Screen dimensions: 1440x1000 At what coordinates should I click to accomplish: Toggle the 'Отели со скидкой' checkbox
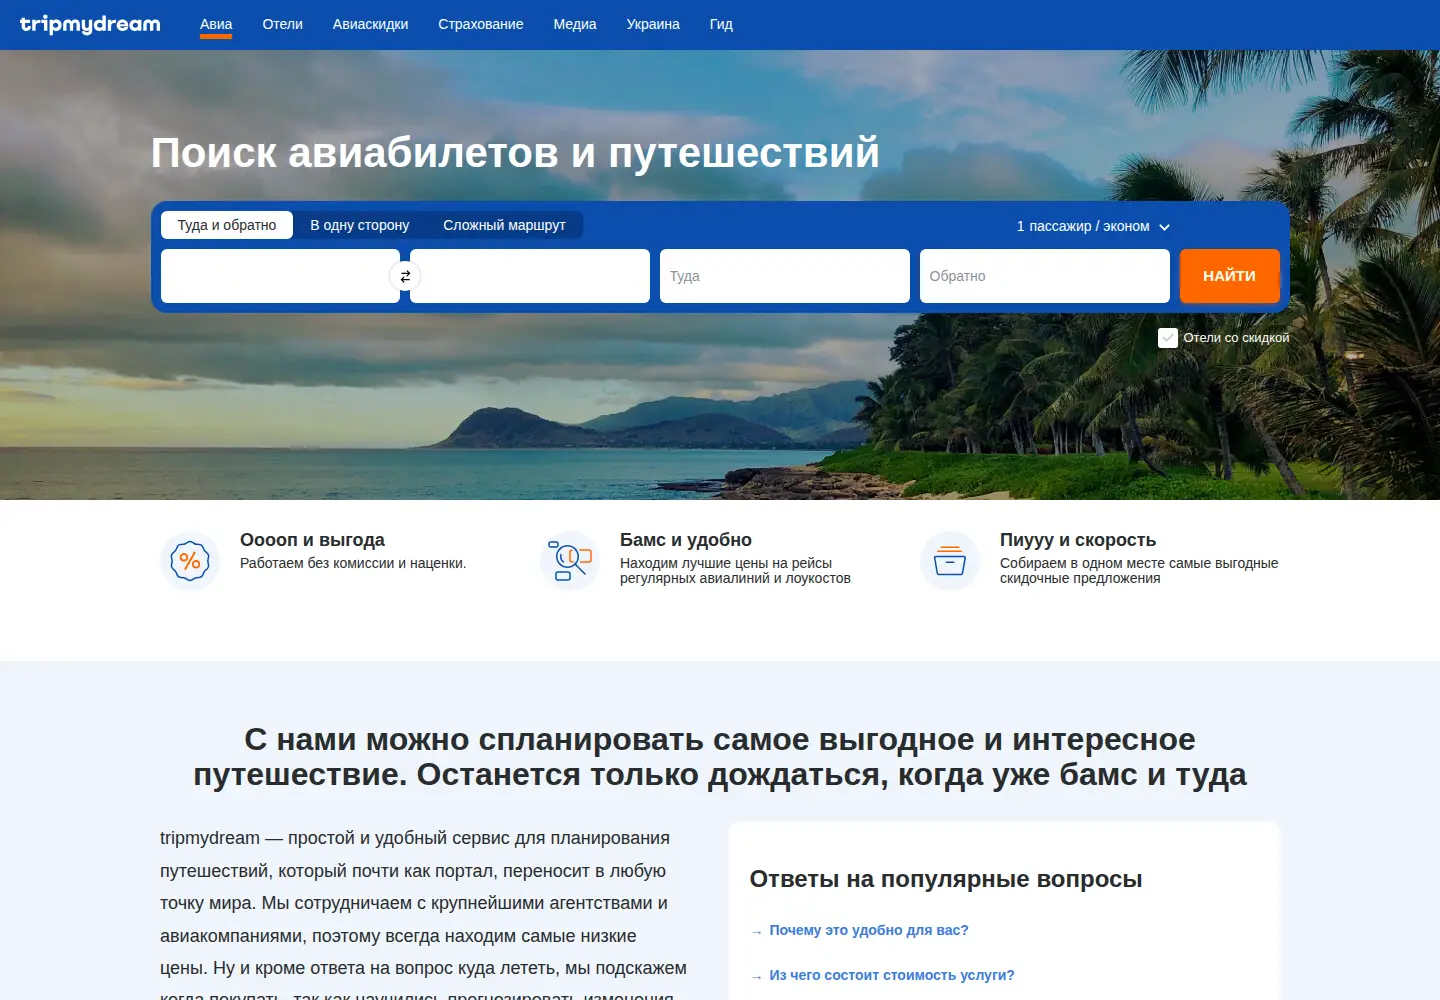[1168, 338]
